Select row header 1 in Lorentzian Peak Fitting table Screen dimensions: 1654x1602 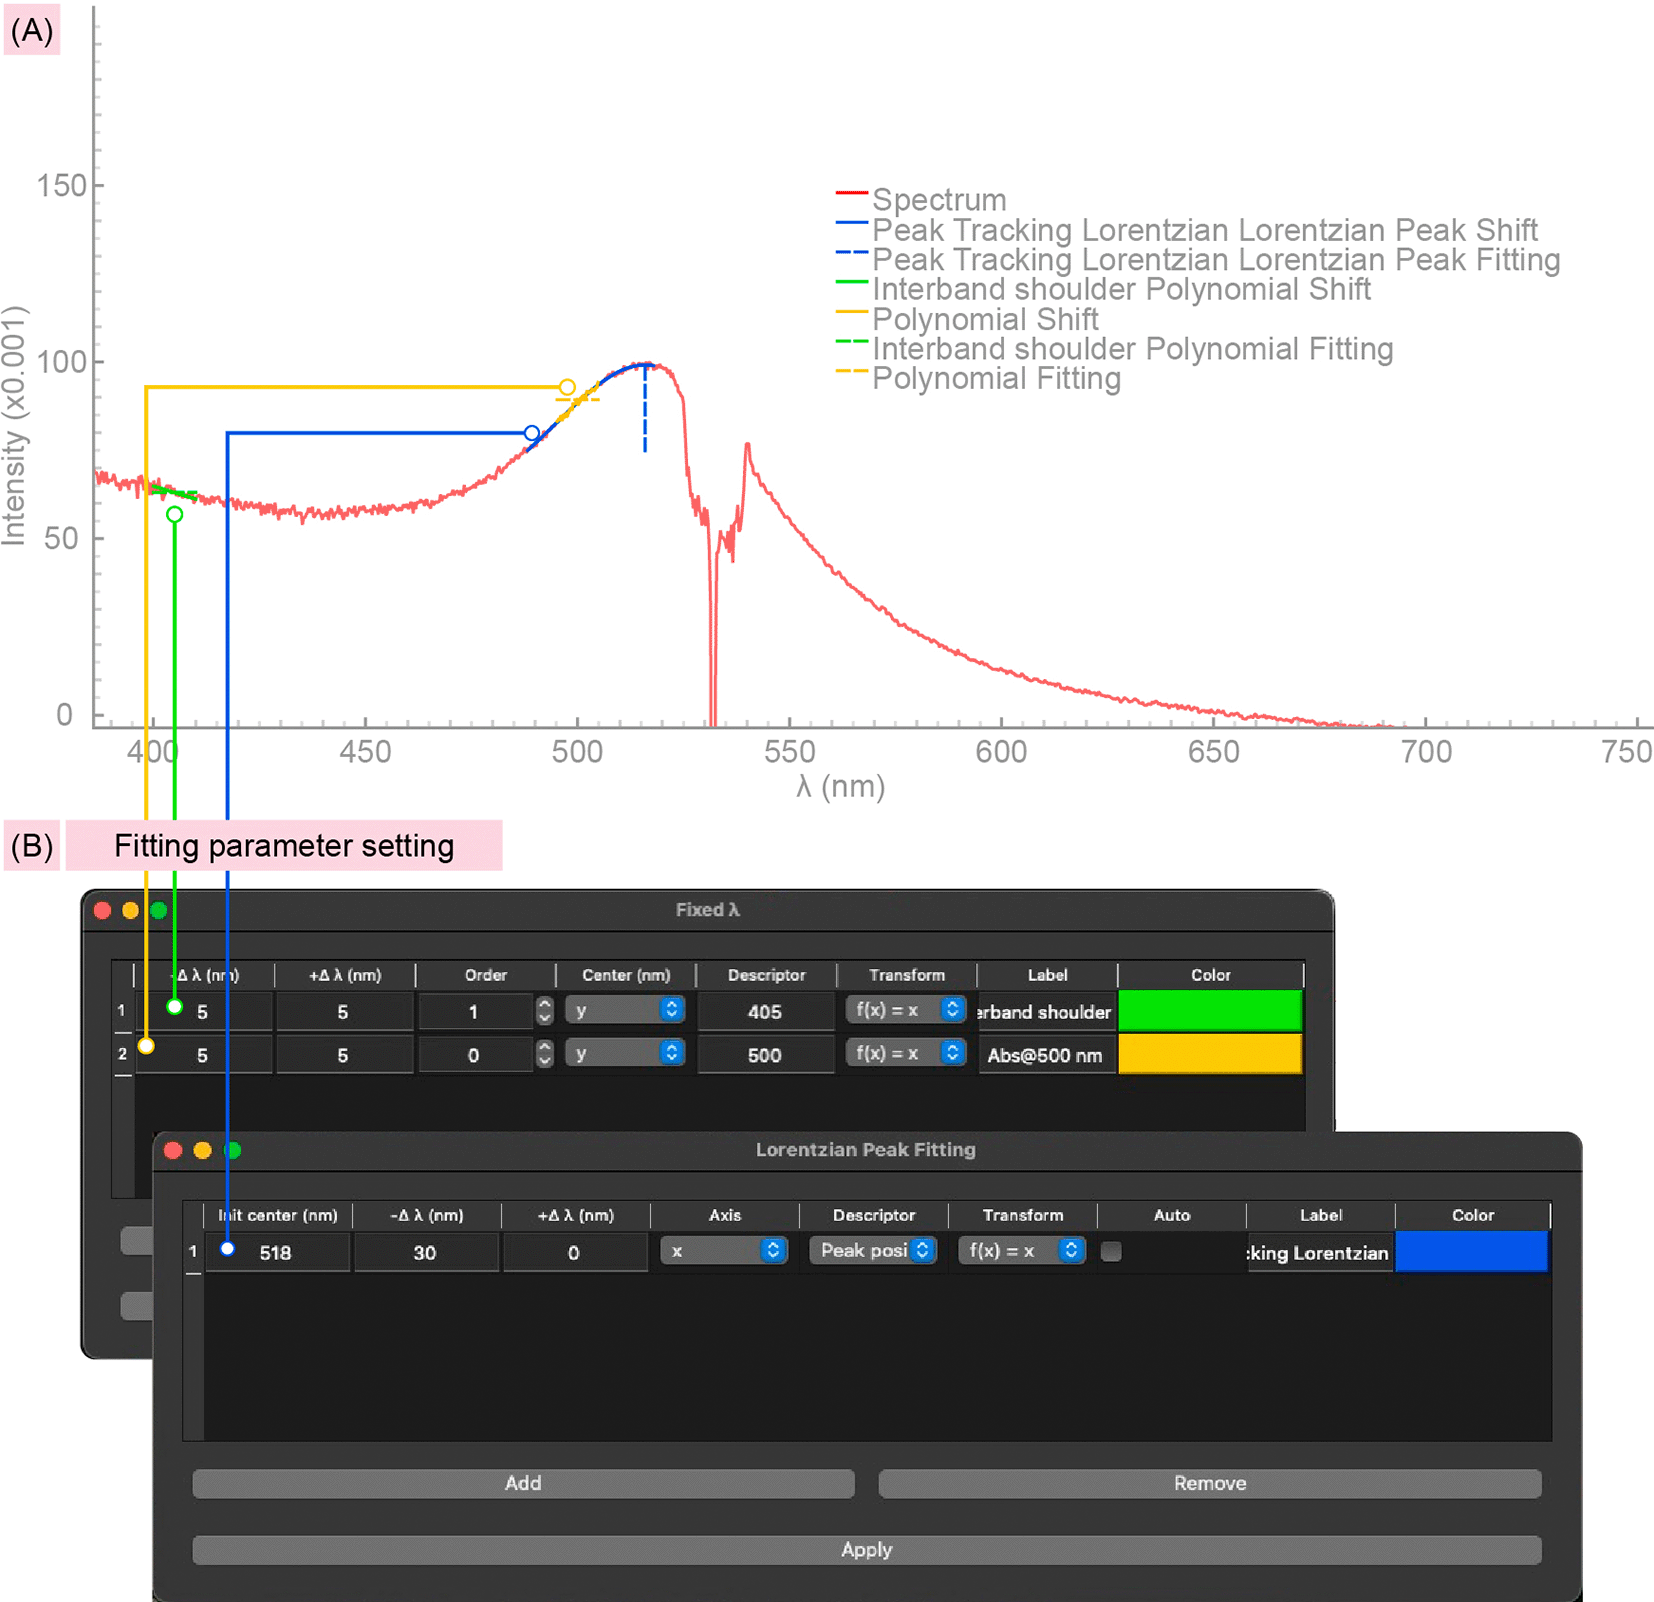click(193, 1252)
